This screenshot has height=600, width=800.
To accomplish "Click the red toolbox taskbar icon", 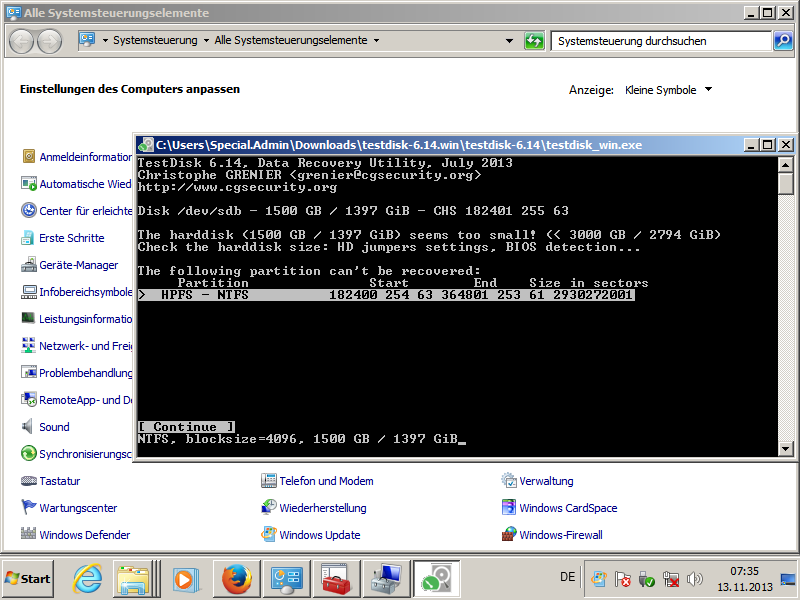I will click(336, 579).
